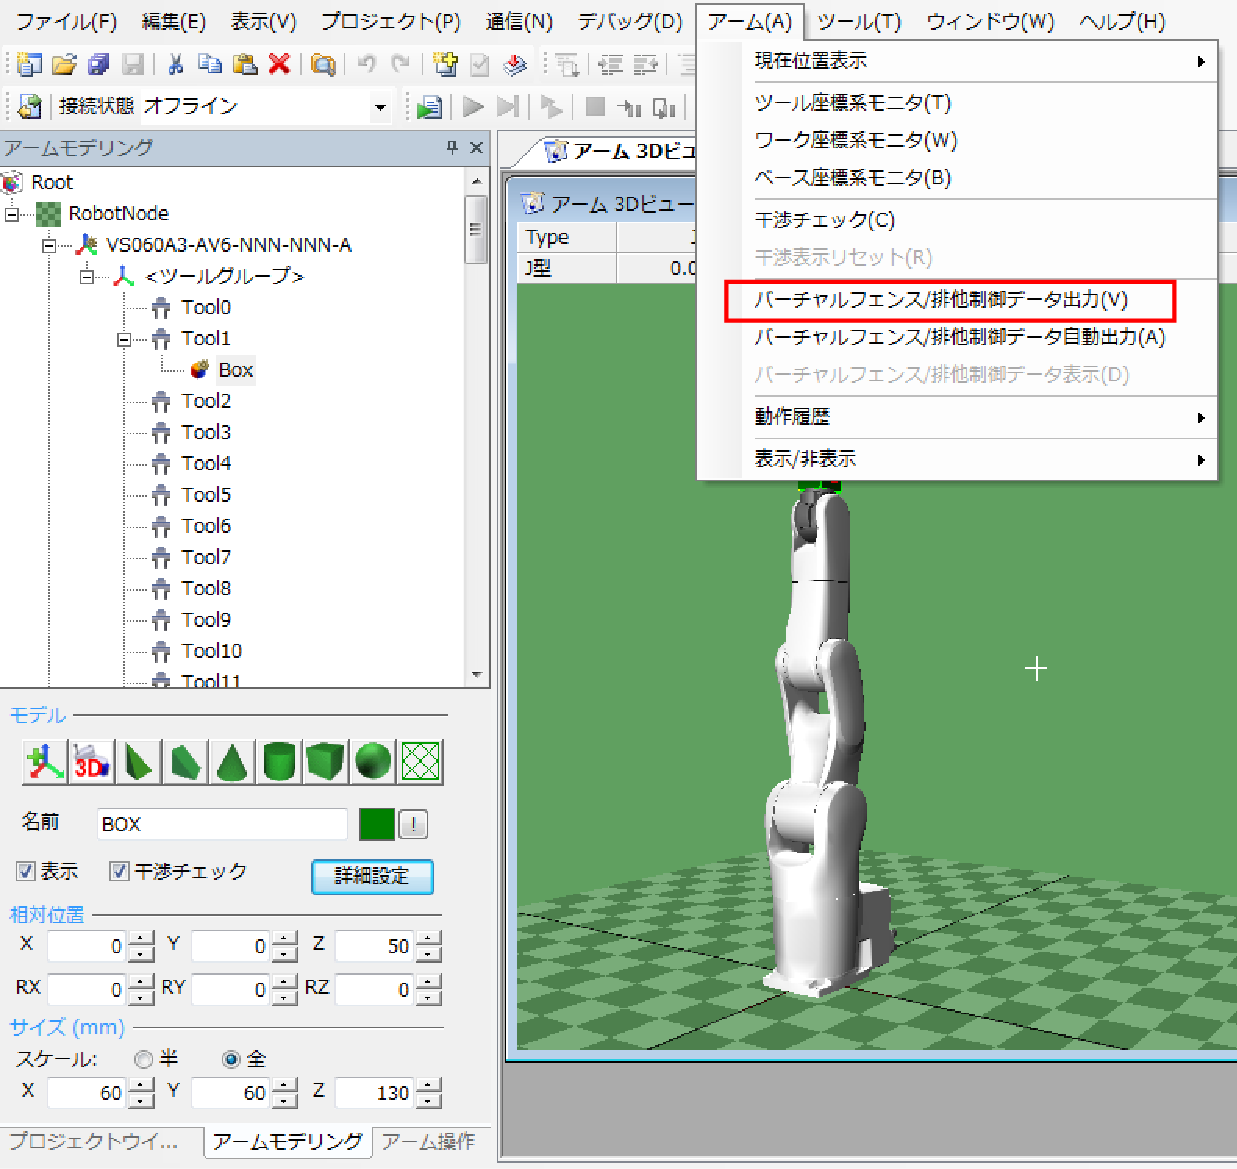Click the 名前 input field containing BOX
This screenshot has width=1237, height=1169.
[221, 824]
